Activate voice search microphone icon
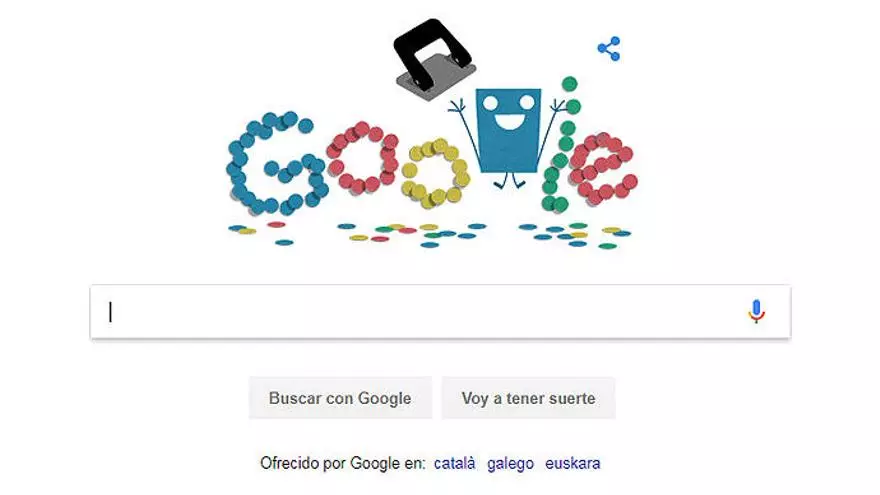The height and width of the screenshot is (495, 880). [756, 311]
